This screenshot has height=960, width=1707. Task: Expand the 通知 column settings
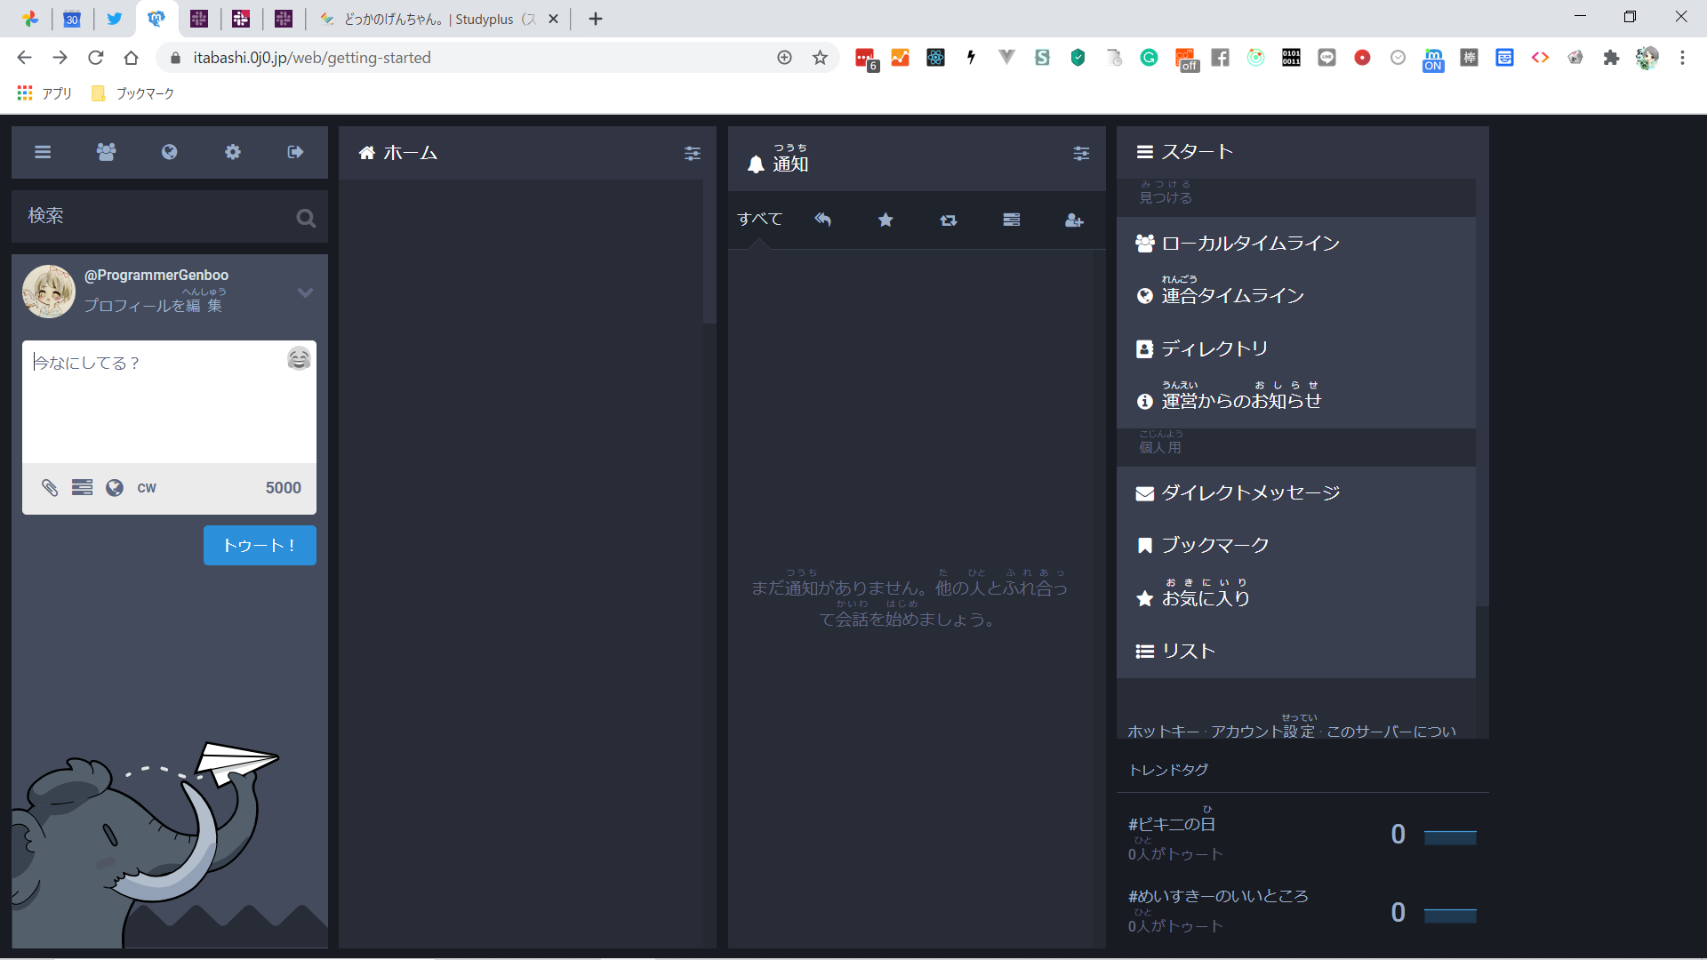[1081, 153]
